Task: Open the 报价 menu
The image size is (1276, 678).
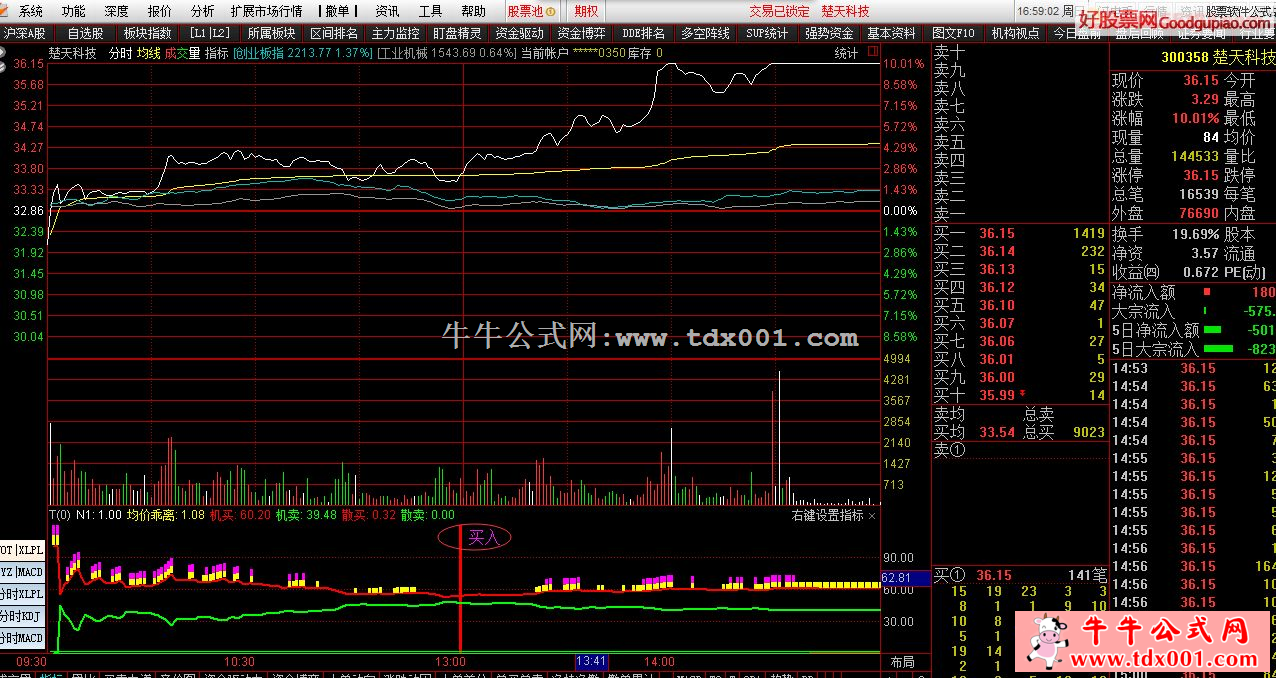Action: pos(159,11)
